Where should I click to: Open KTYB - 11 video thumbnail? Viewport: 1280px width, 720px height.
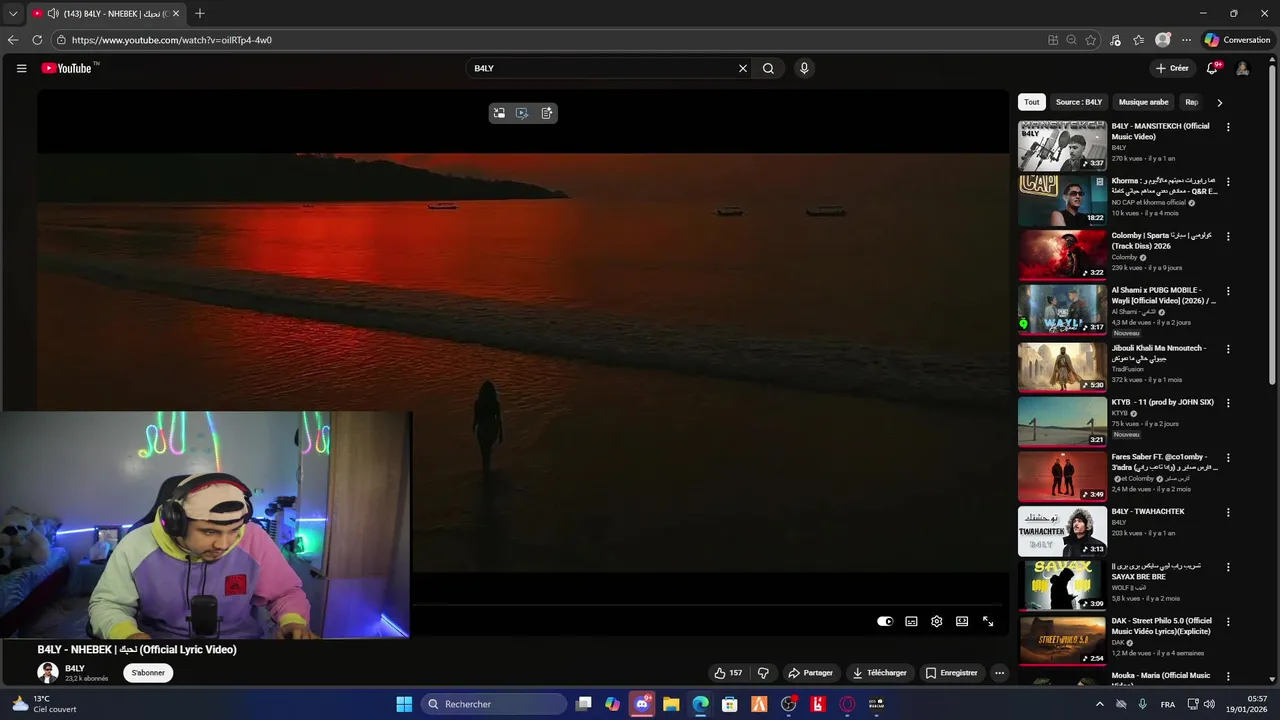(x=1062, y=422)
